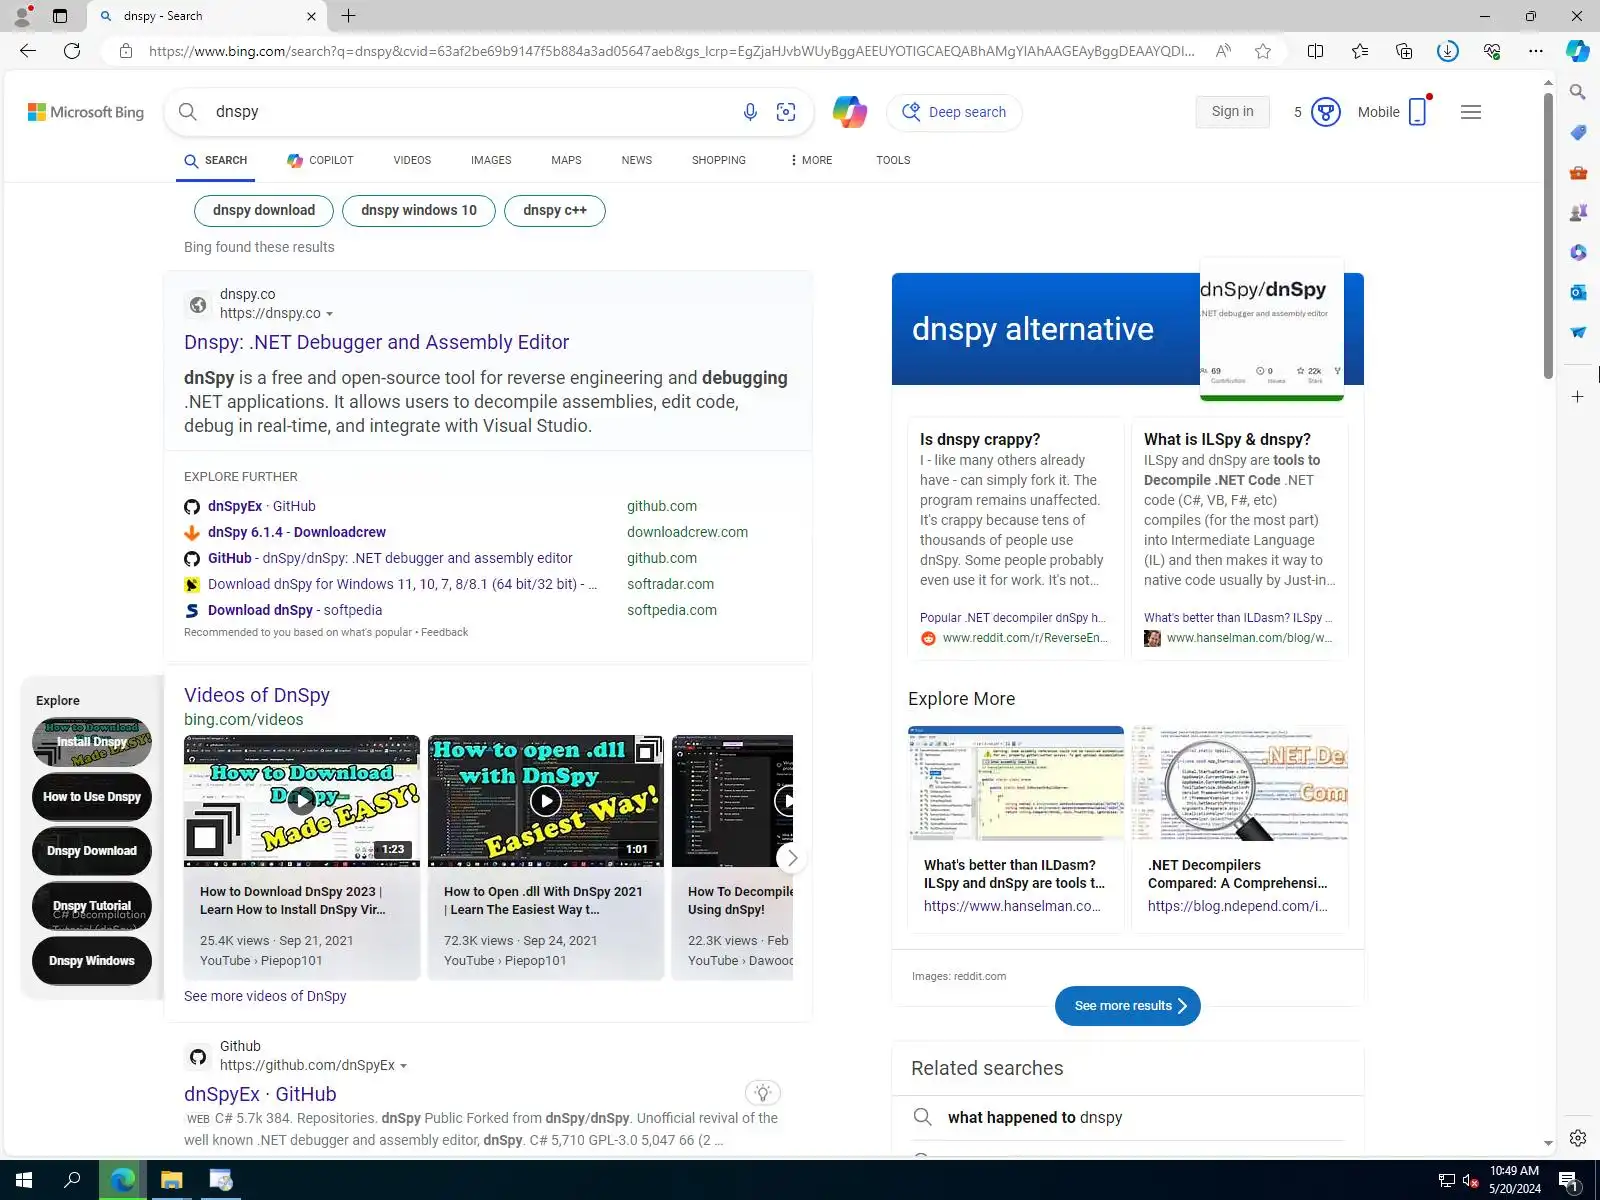Open 'Download dnSpy - softpedia' link

[295, 610]
